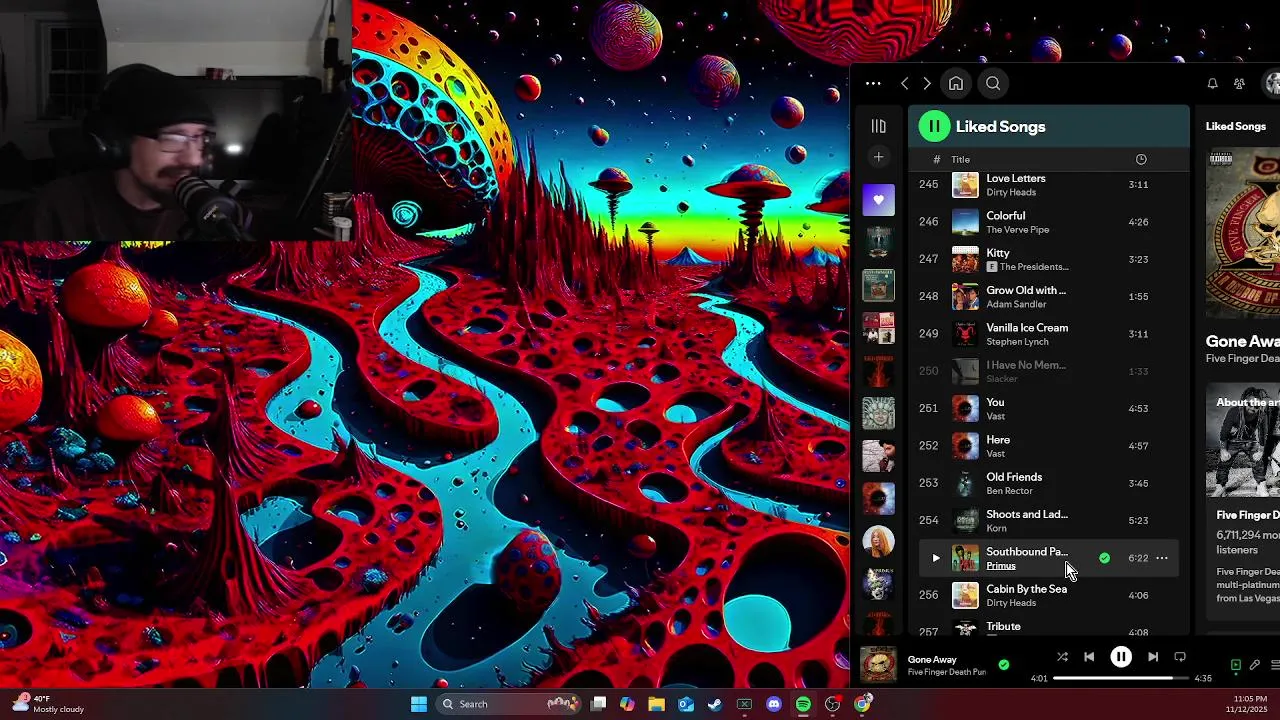The image size is (1280, 720).
Task: Pause Liked Songs with the green header button
Action: coord(934,126)
